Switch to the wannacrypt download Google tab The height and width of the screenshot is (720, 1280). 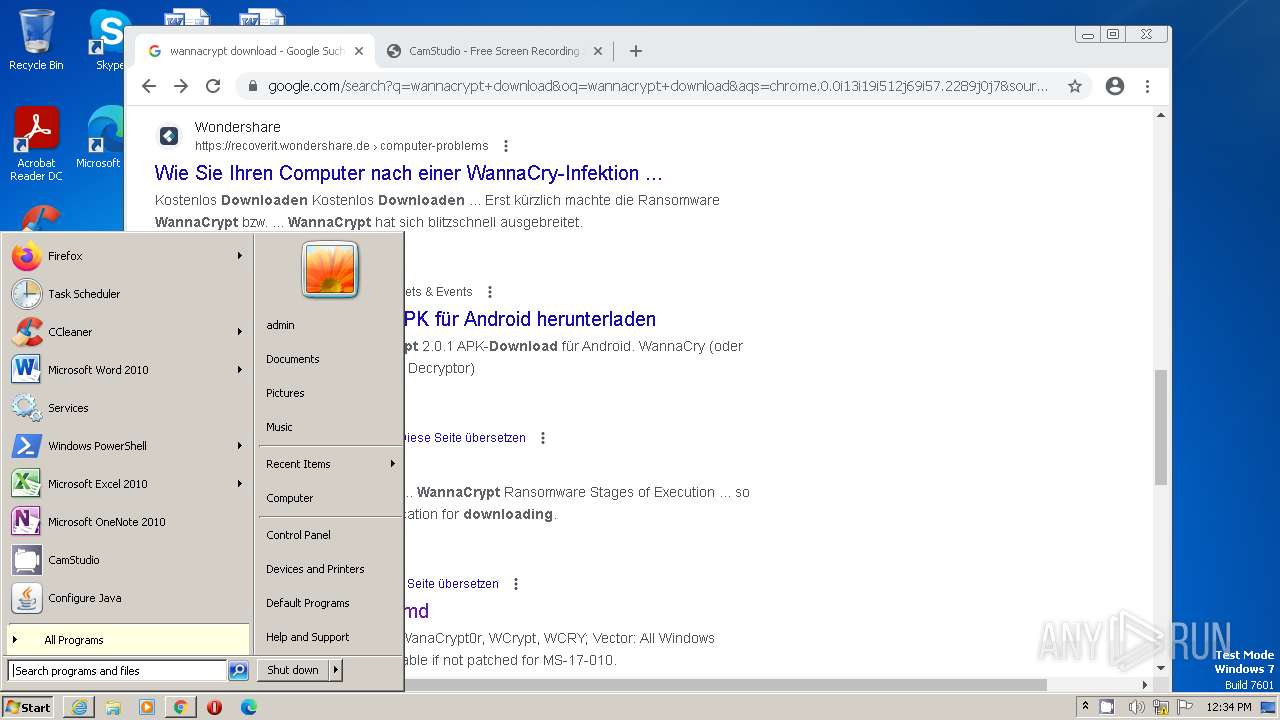point(255,51)
